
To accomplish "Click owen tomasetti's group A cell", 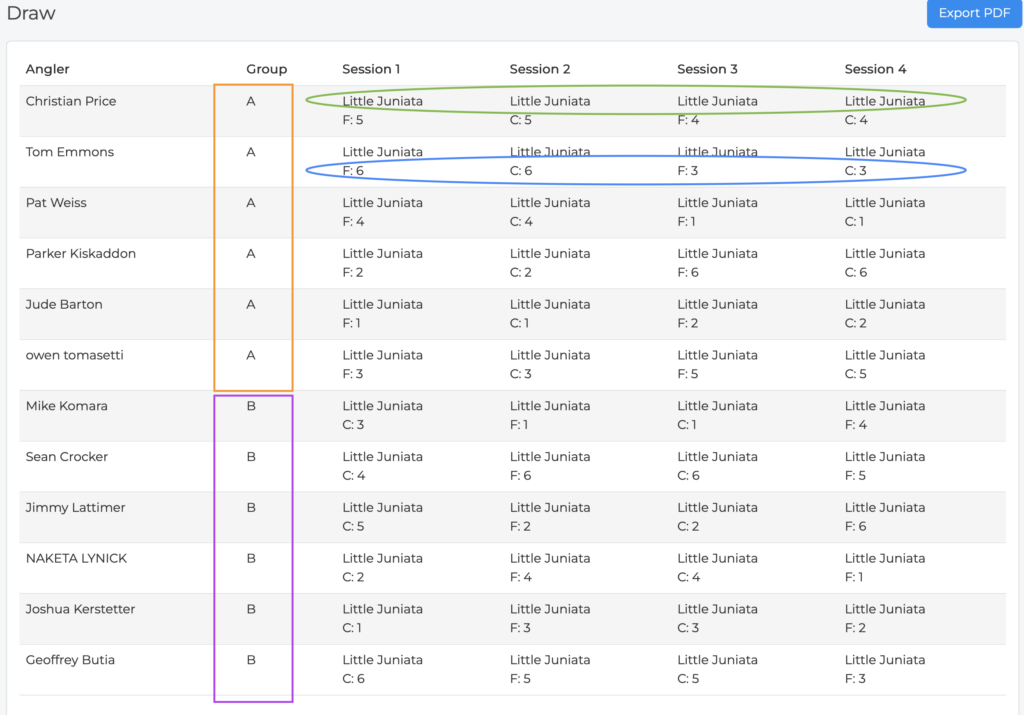I will (251, 355).
